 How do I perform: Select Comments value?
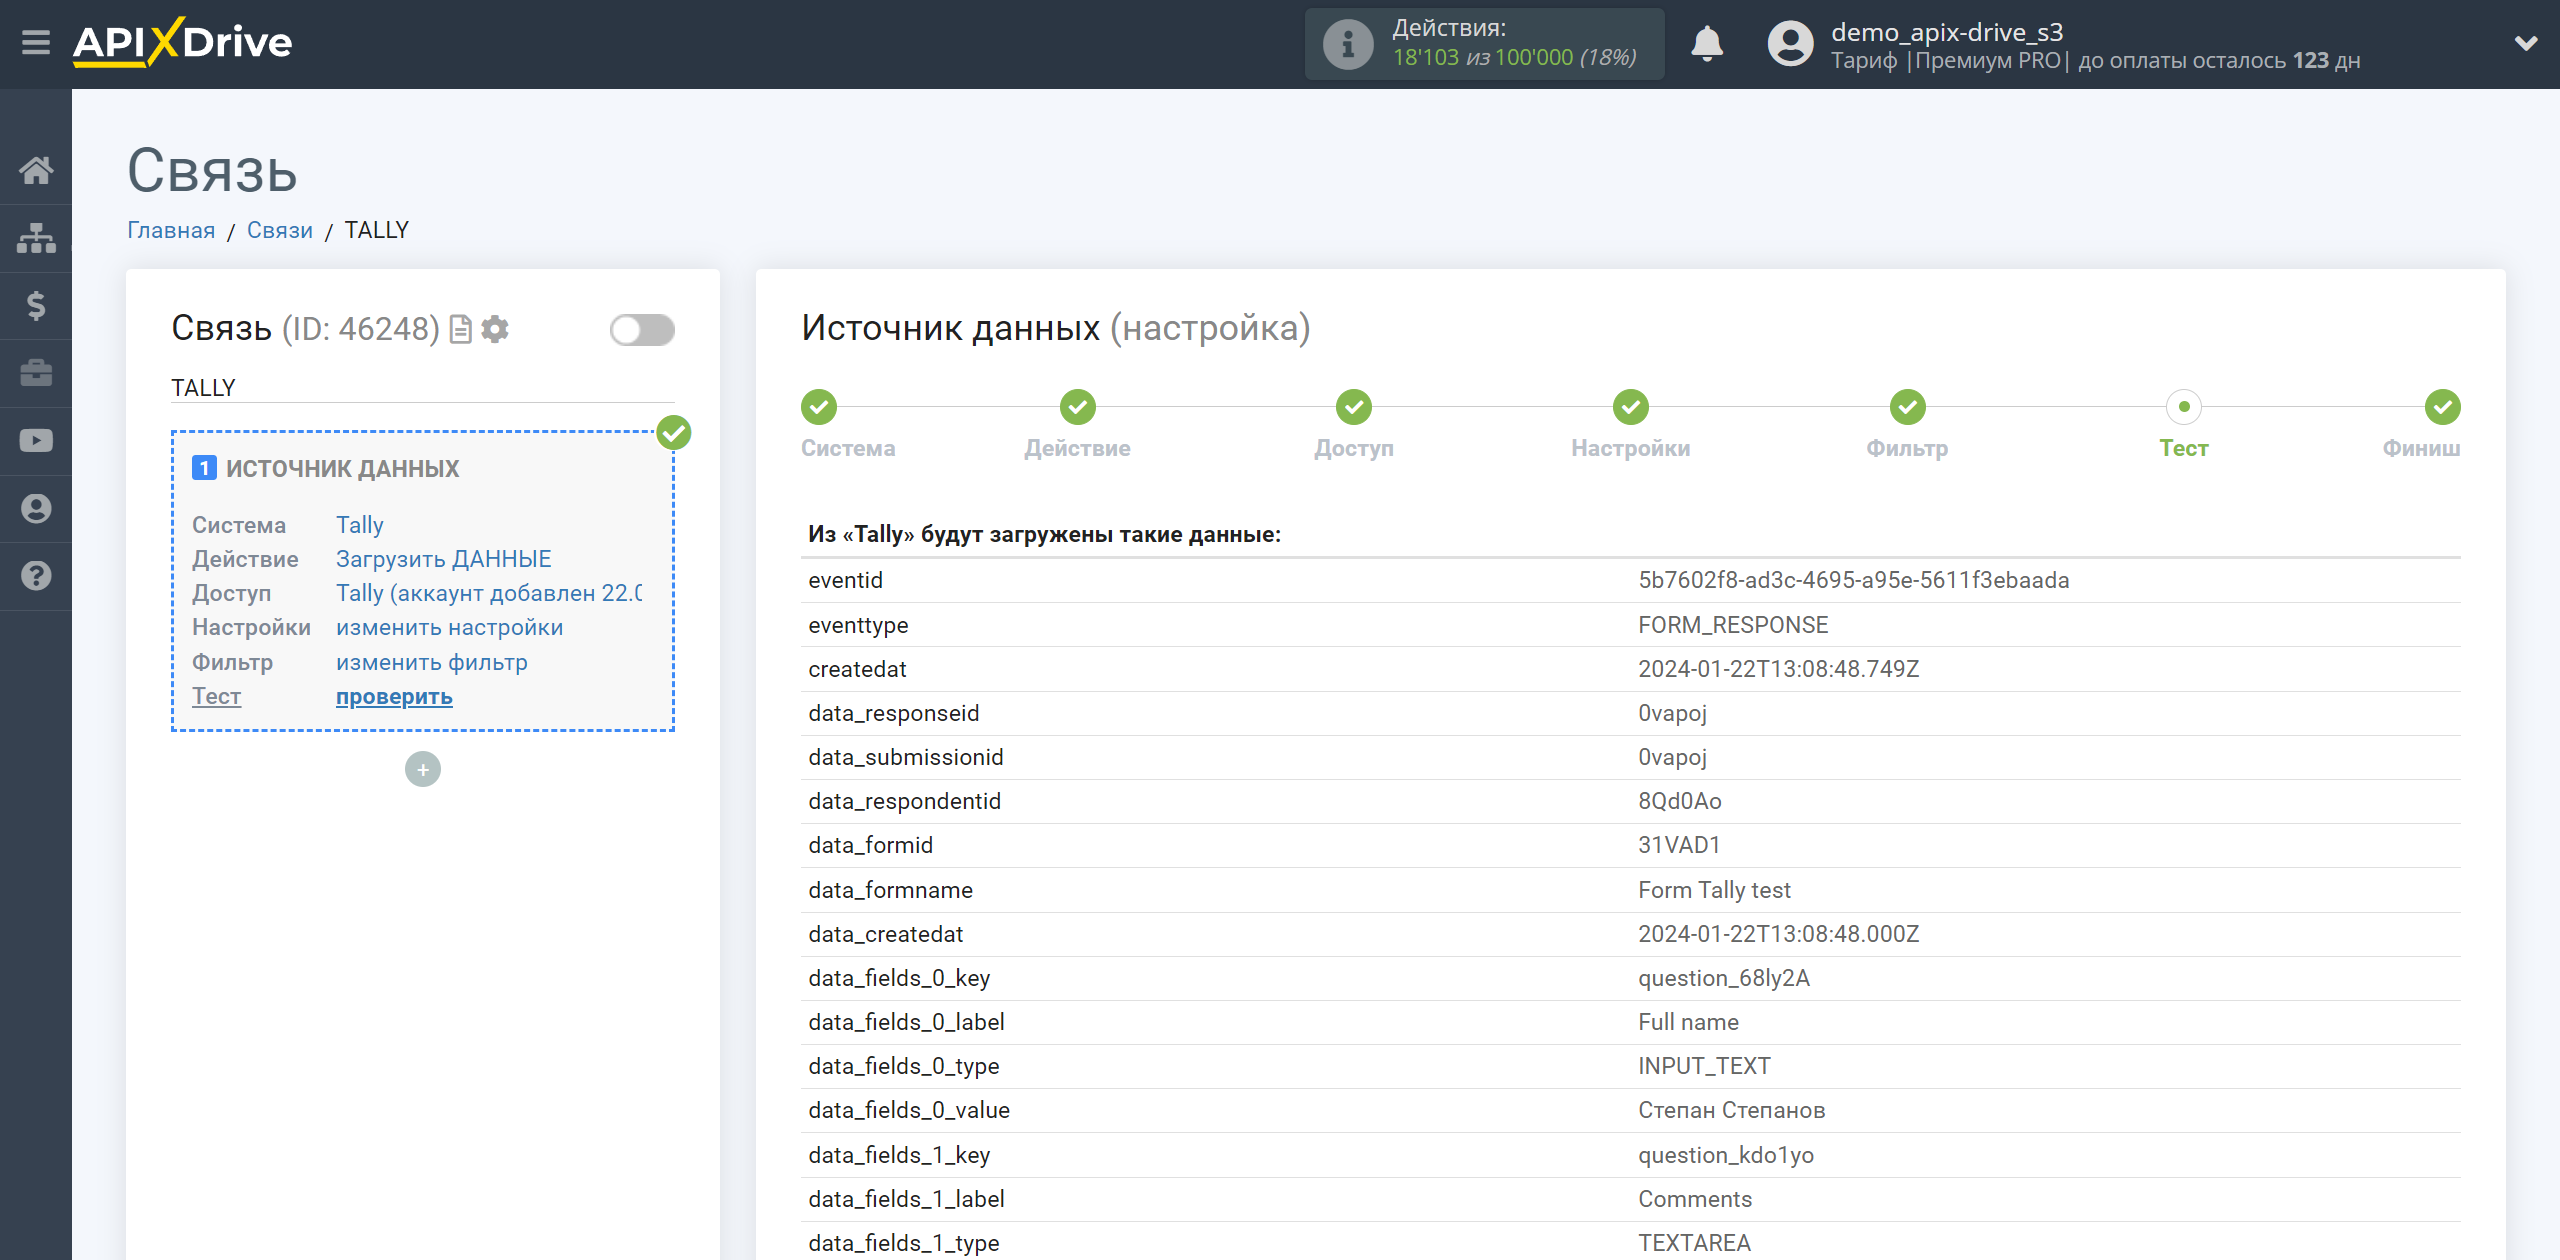[1695, 1199]
